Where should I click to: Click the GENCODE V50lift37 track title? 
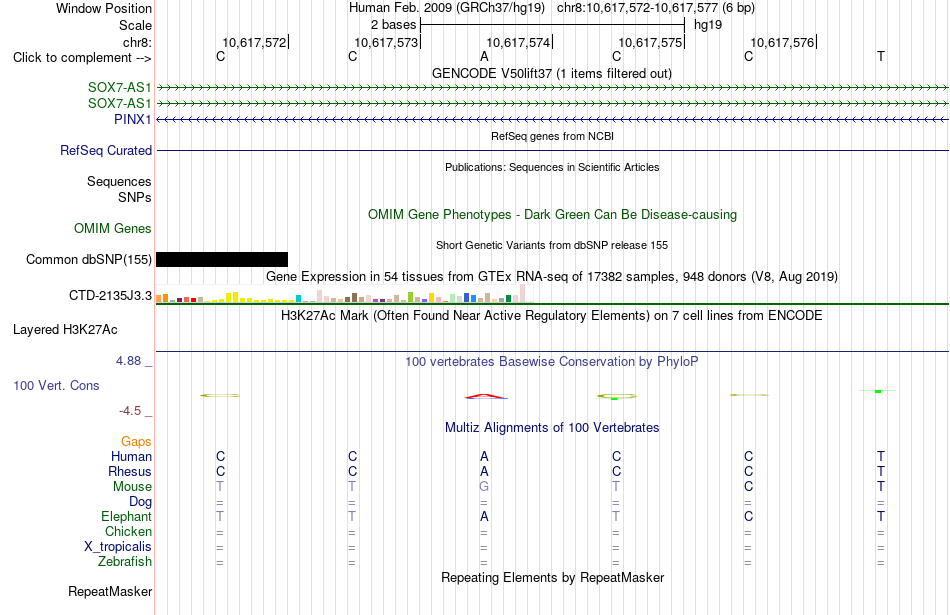(x=551, y=73)
